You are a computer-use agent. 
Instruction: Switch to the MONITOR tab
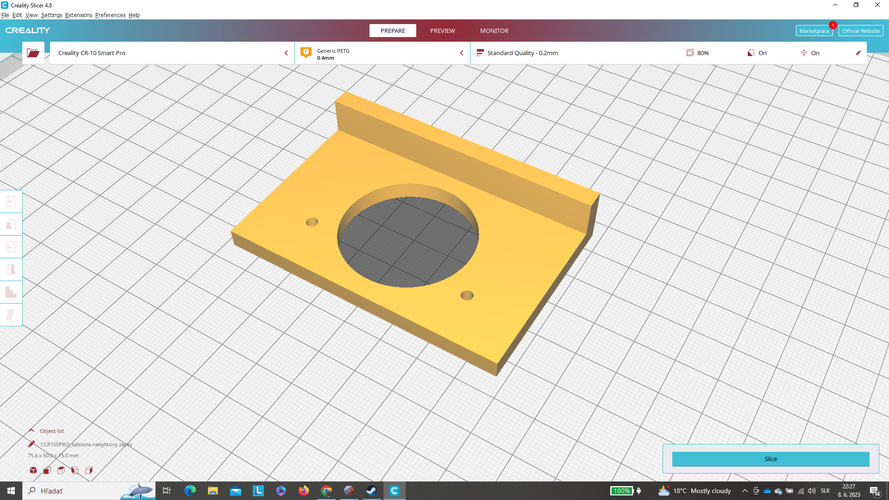(x=494, y=31)
